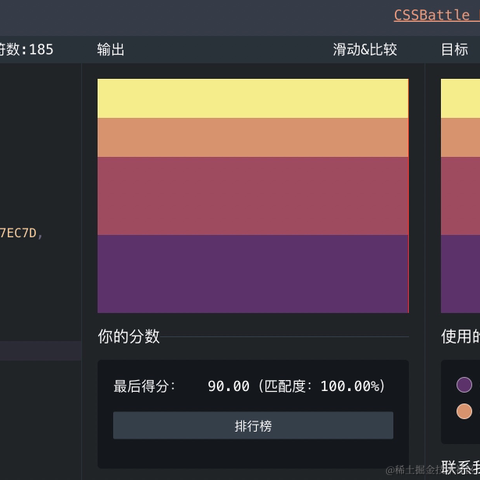Click the 匹配度 100.00% match text
Image resolution: width=480 pixels, height=480 pixels.
point(322,386)
